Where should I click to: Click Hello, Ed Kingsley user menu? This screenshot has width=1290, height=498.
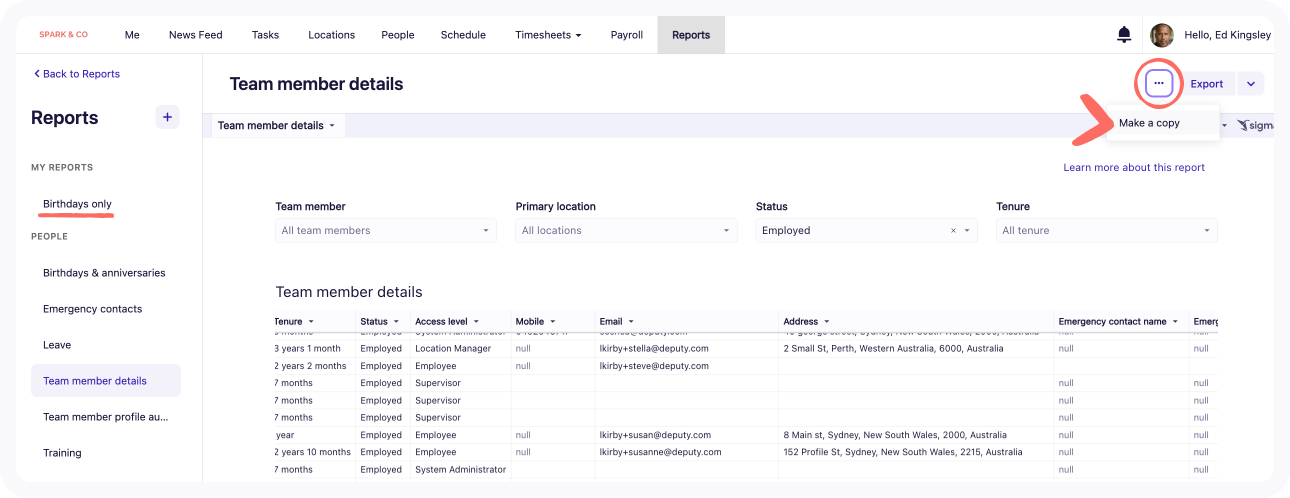[x=1227, y=35]
